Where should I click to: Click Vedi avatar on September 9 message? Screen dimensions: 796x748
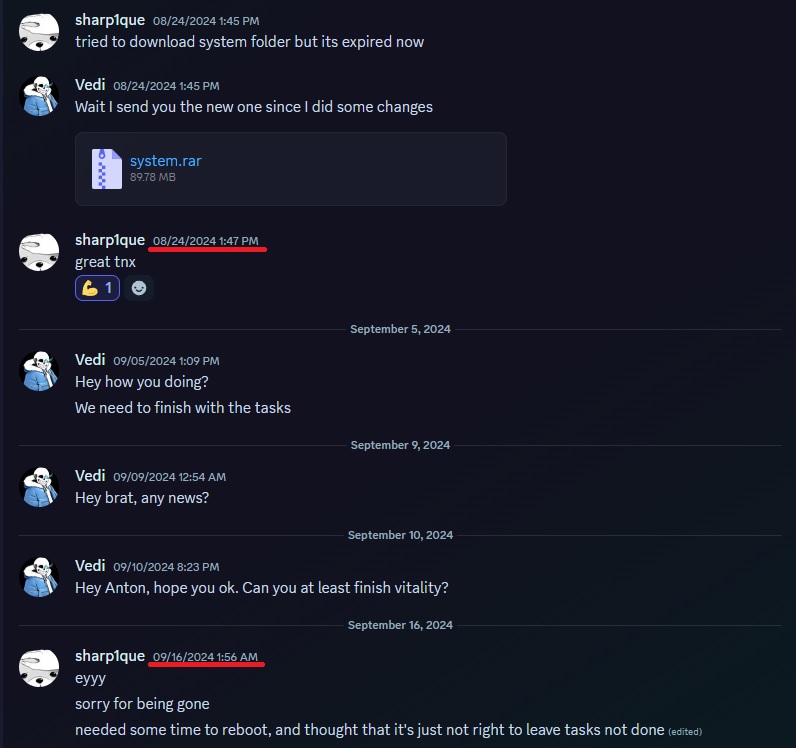(39, 487)
